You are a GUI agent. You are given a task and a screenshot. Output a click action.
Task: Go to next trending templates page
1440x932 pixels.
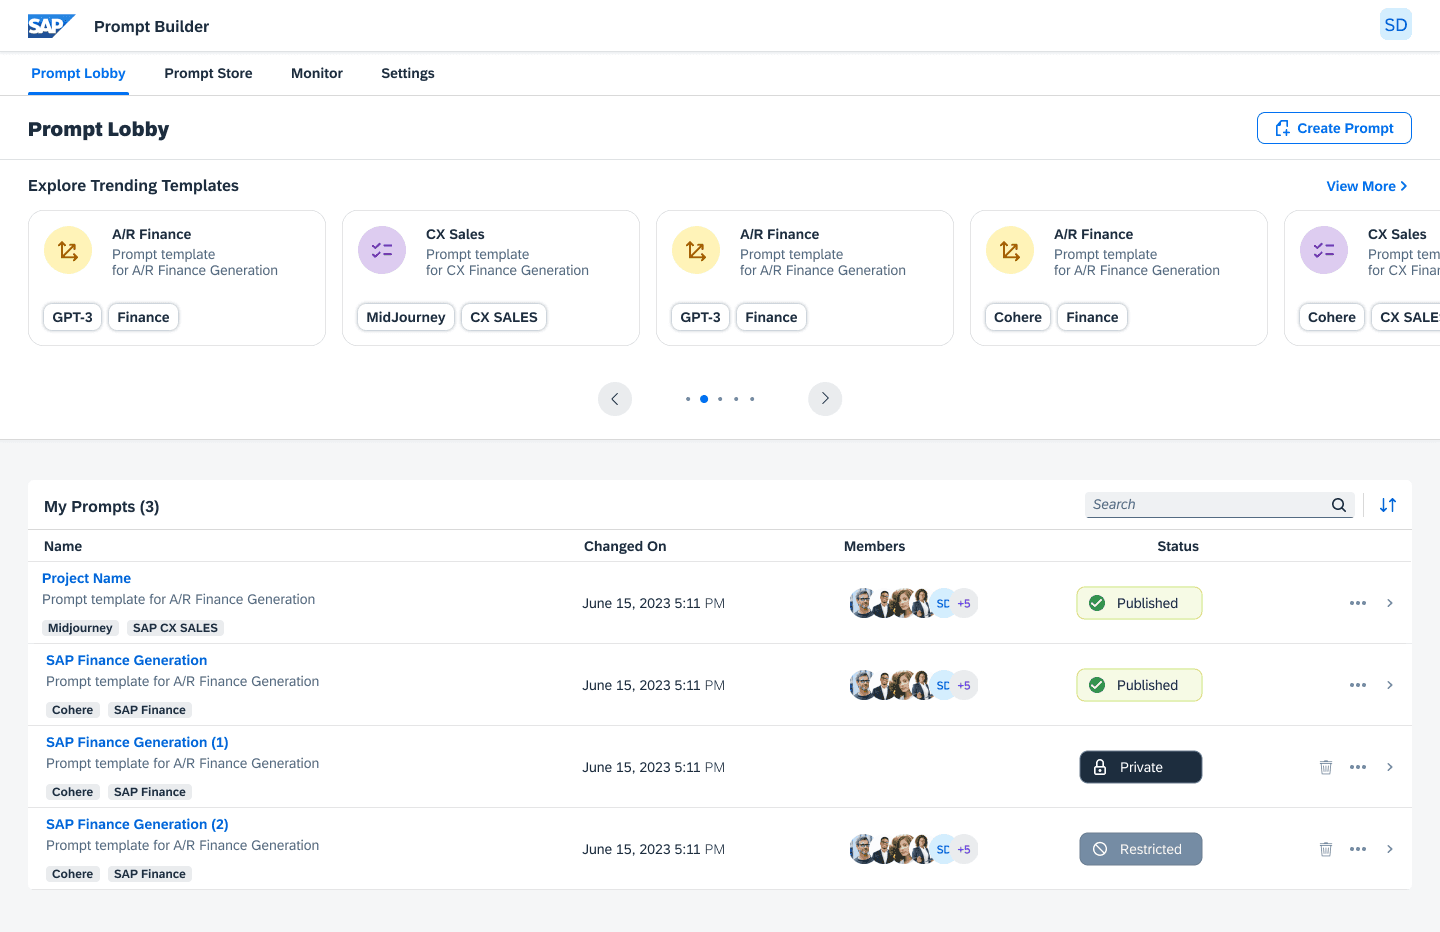click(x=825, y=399)
